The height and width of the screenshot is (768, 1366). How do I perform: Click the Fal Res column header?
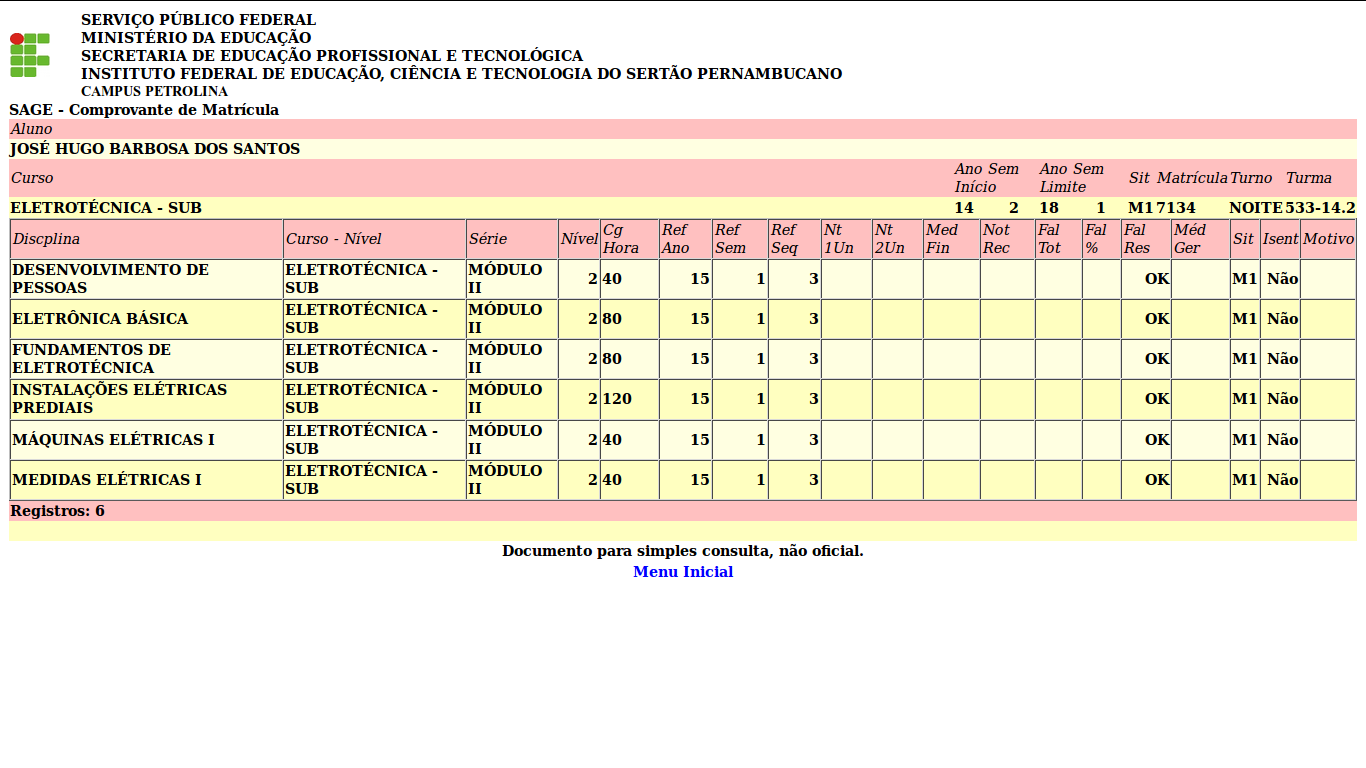coord(1146,239)
